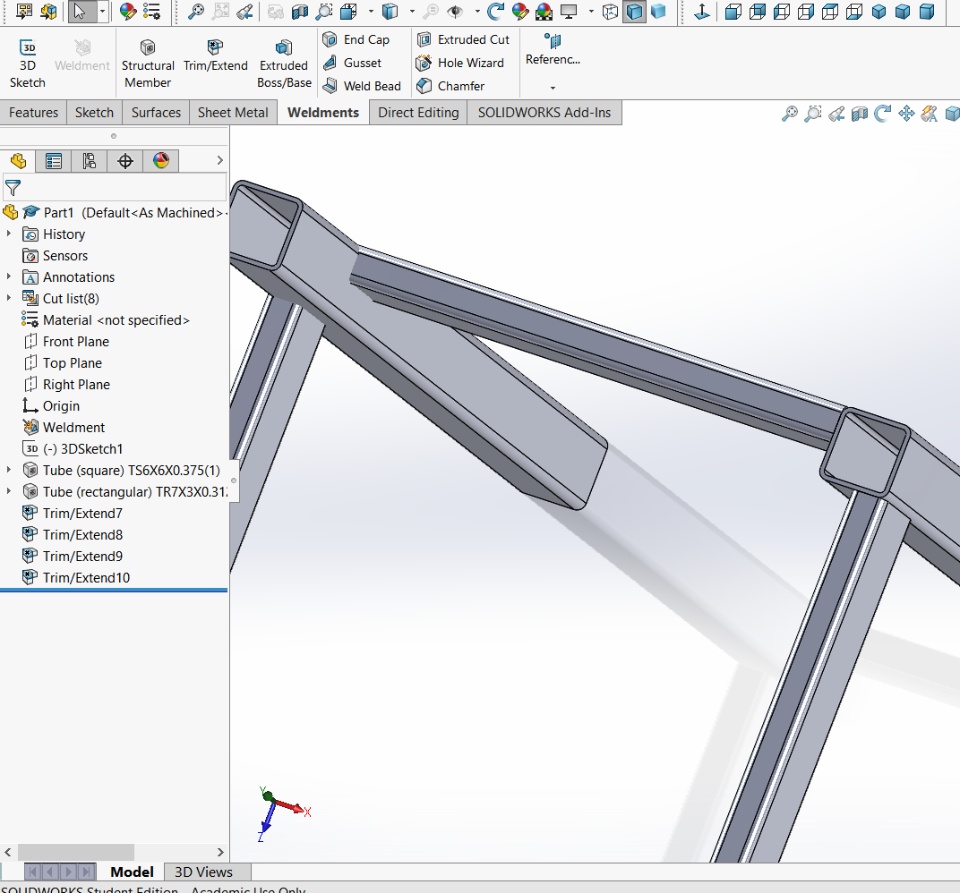Switch to the Isometric view cube
The height and width of the screenshot is (893, 960).
coord(879,11)
